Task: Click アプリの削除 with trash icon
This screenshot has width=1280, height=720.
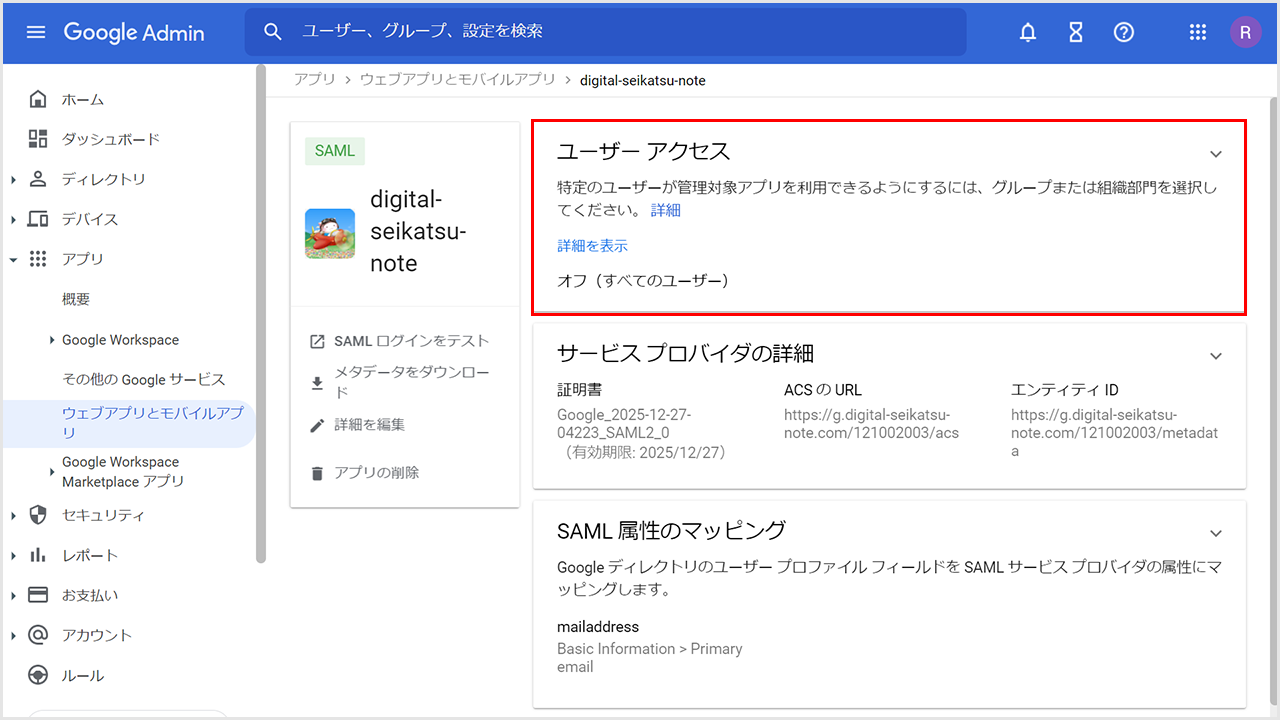Action: pyautogui.click(x=376, y=473)
